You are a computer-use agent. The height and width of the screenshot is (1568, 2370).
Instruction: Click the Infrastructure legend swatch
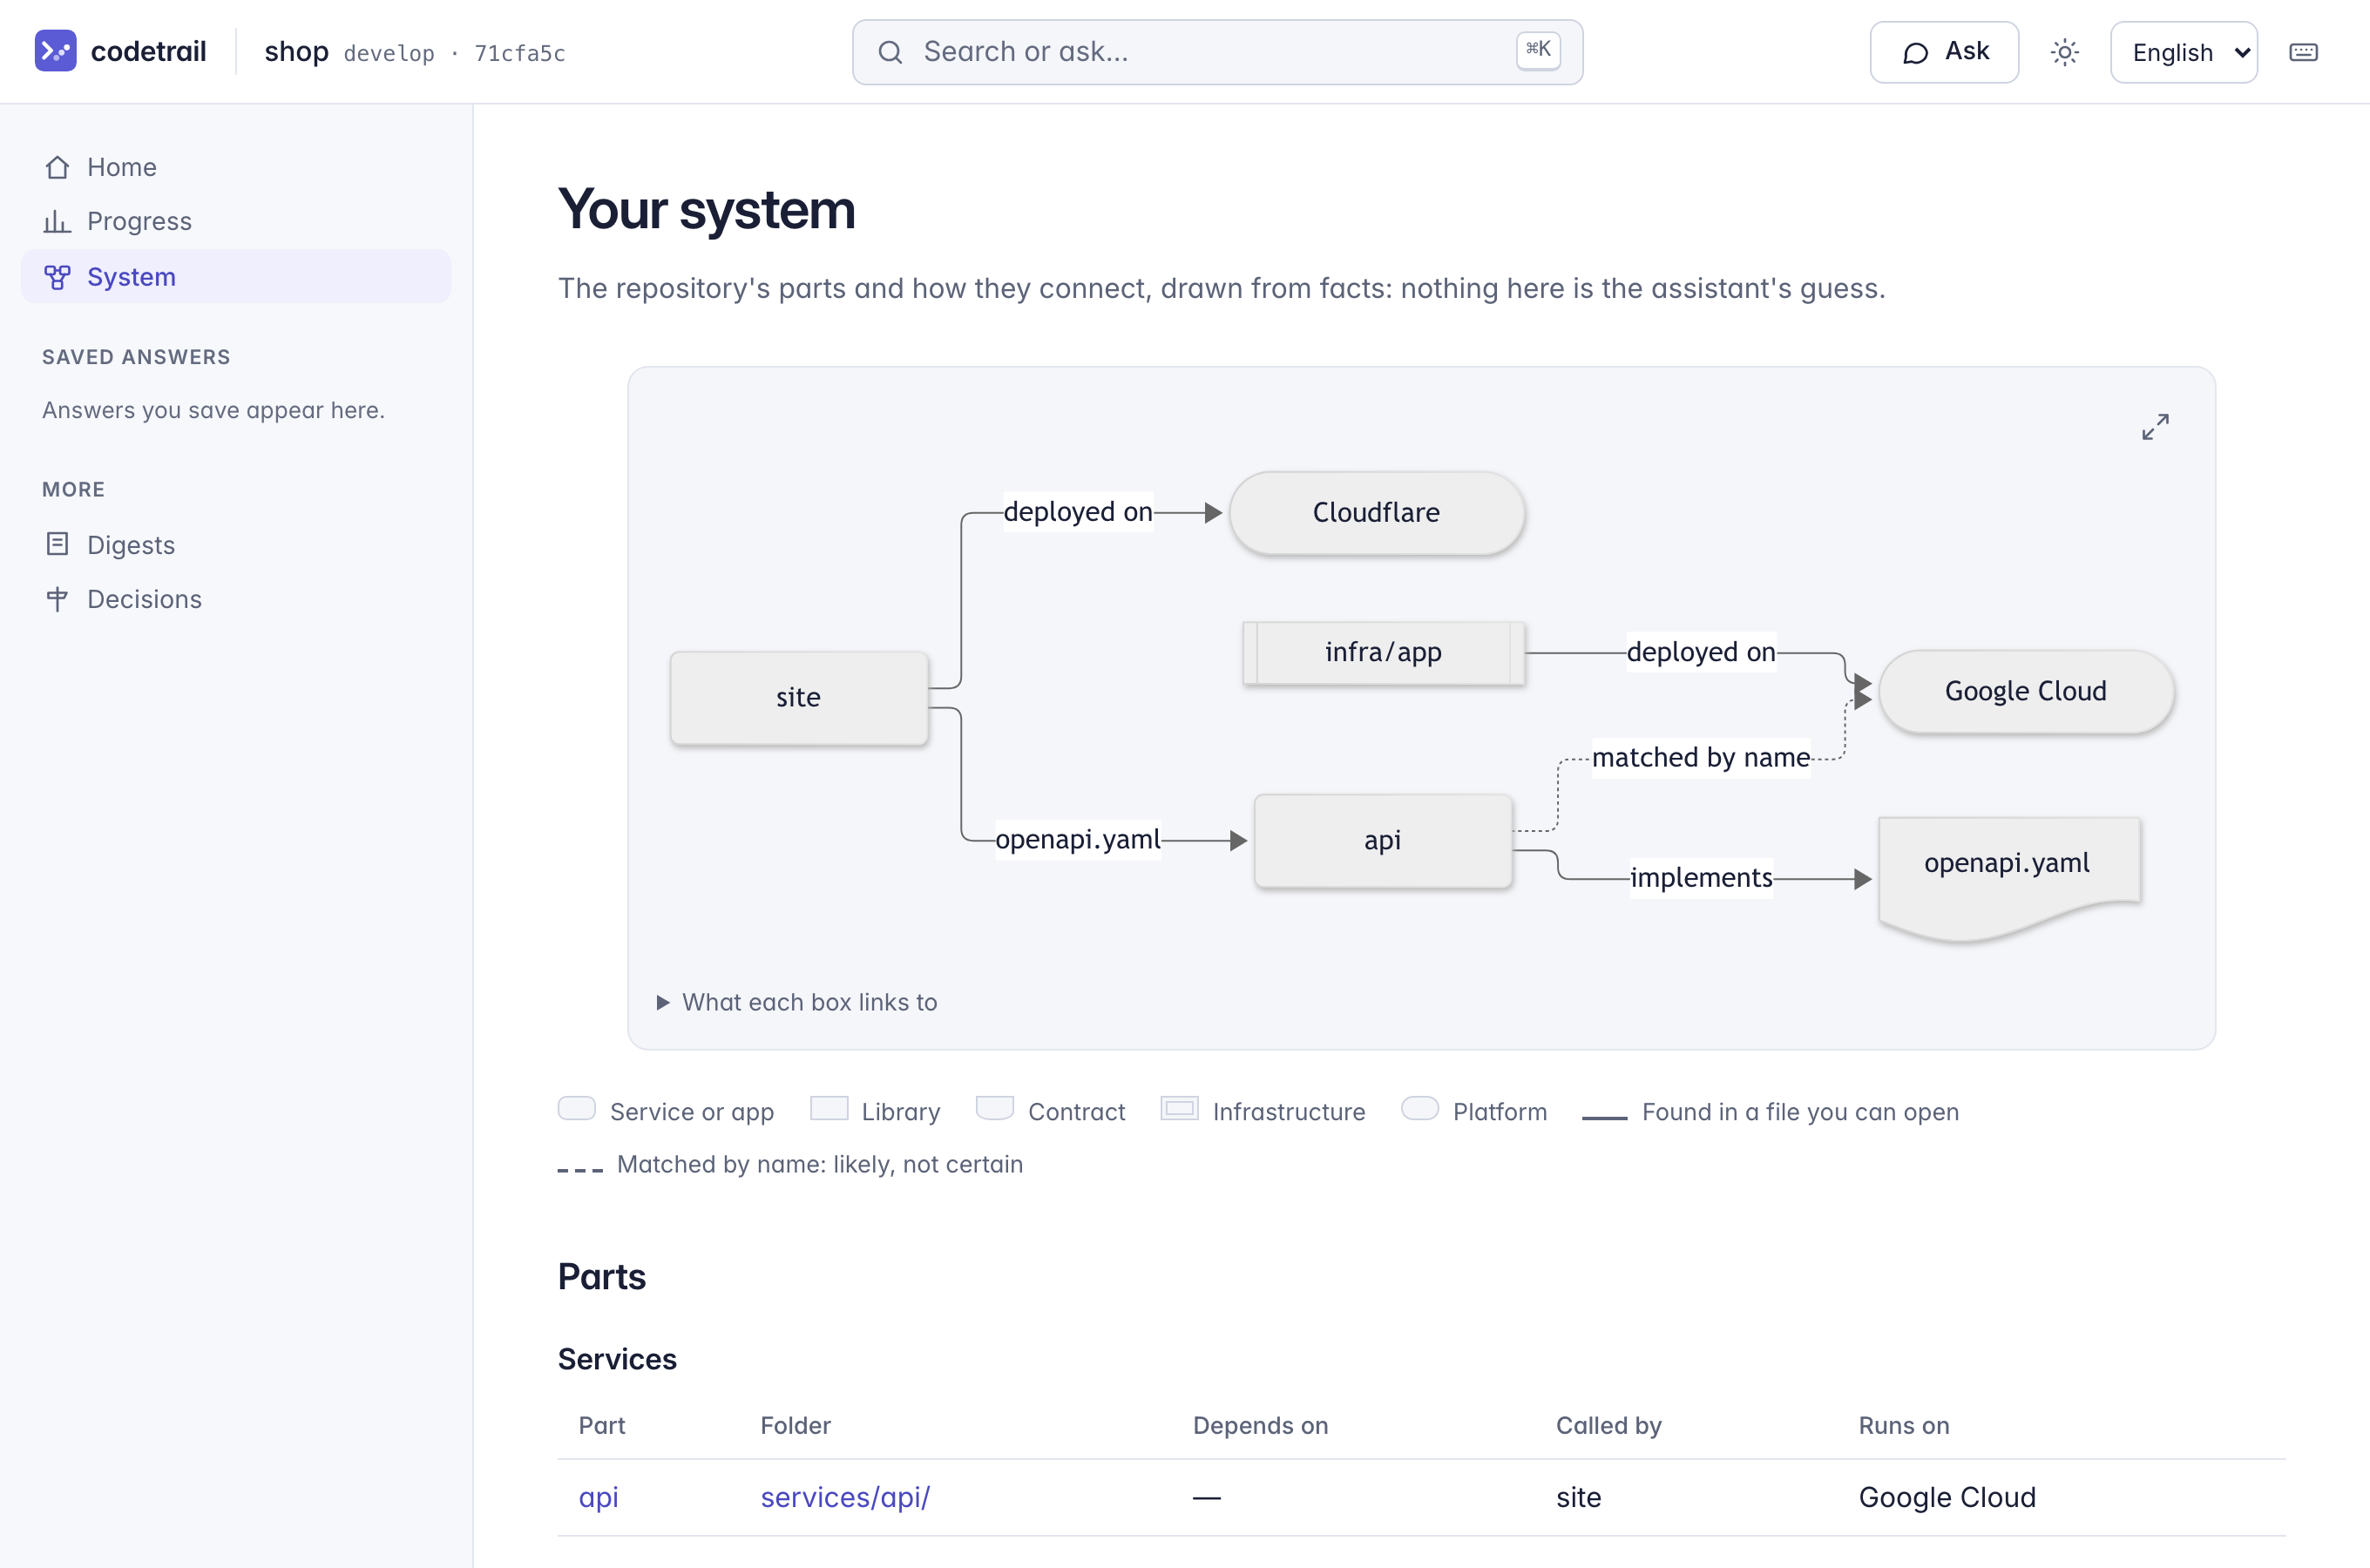1179,1109
